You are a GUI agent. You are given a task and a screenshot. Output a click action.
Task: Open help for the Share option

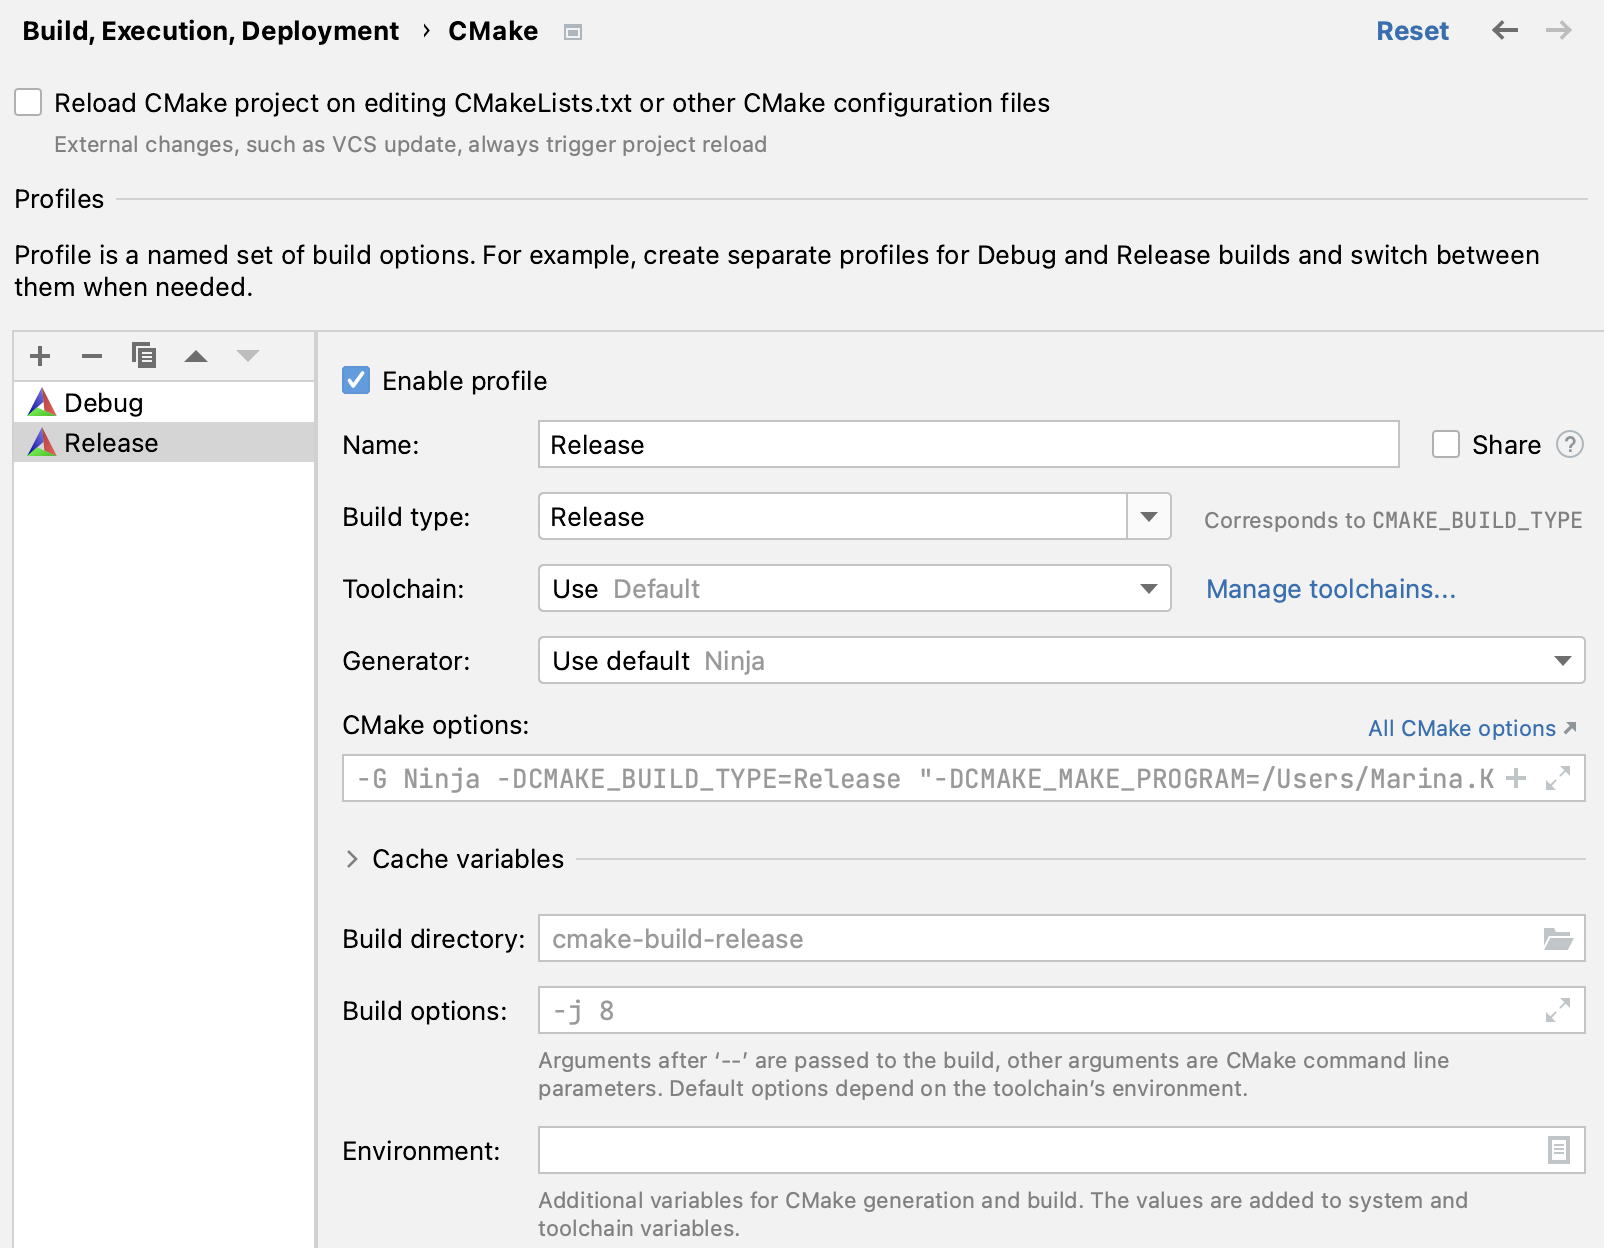click(1570, 445)
